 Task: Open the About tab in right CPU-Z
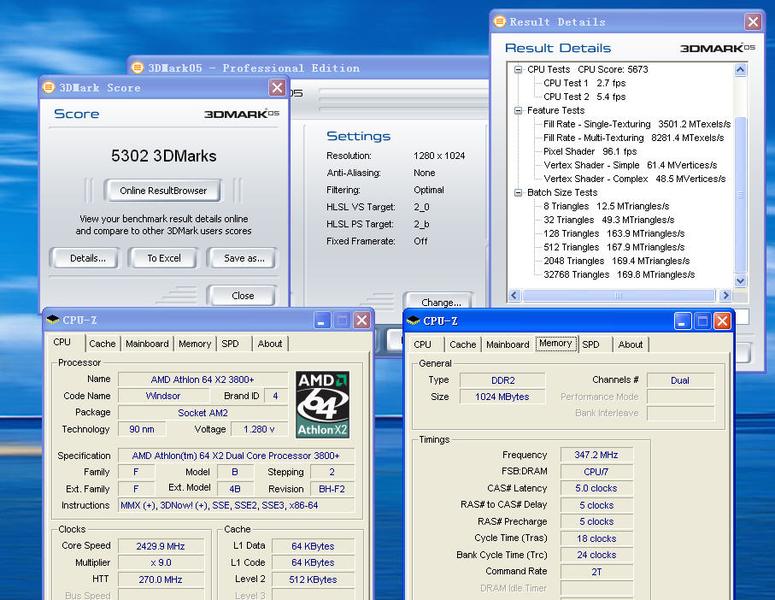(631, 344)
